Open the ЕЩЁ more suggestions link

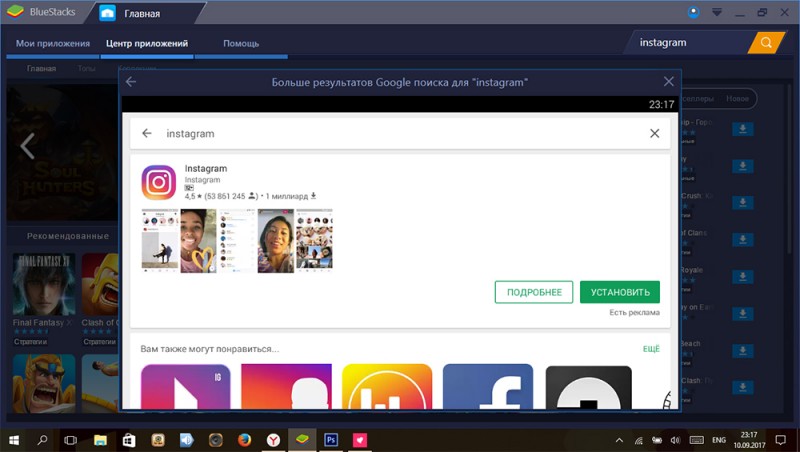651,349
